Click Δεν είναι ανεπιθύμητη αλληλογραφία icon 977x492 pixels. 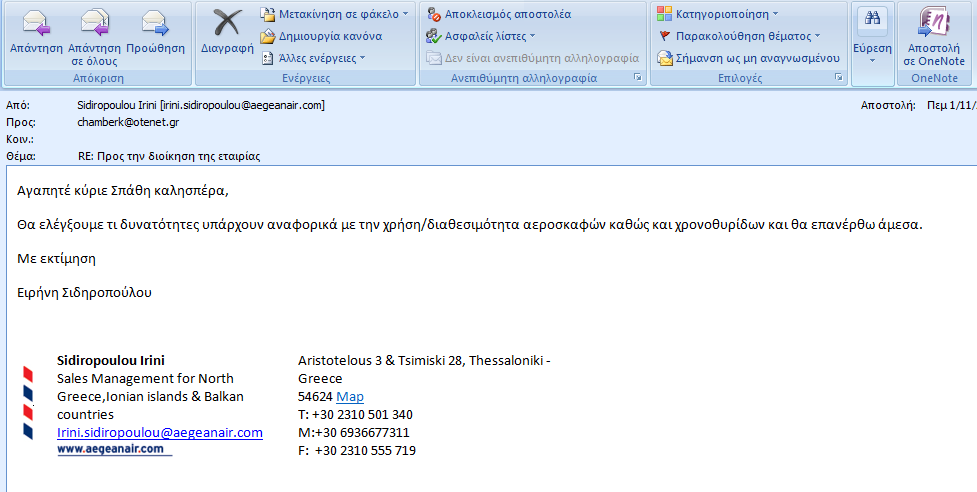[x=434, y=58]
